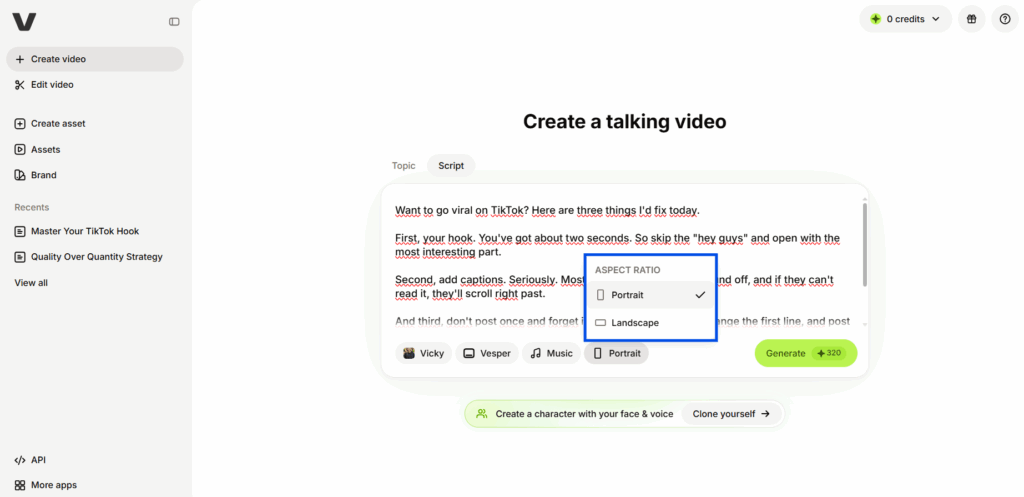Click the document icon beside Master Your TikTok Hook
This screenshot has height=497, width=1024.
tap(20, 231)
